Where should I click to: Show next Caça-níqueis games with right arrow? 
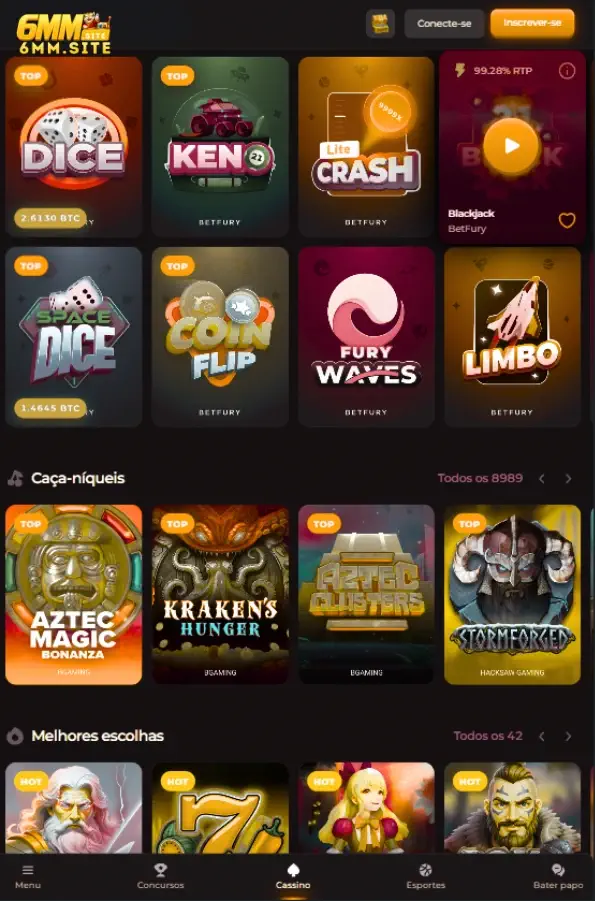tap(568, 478)
